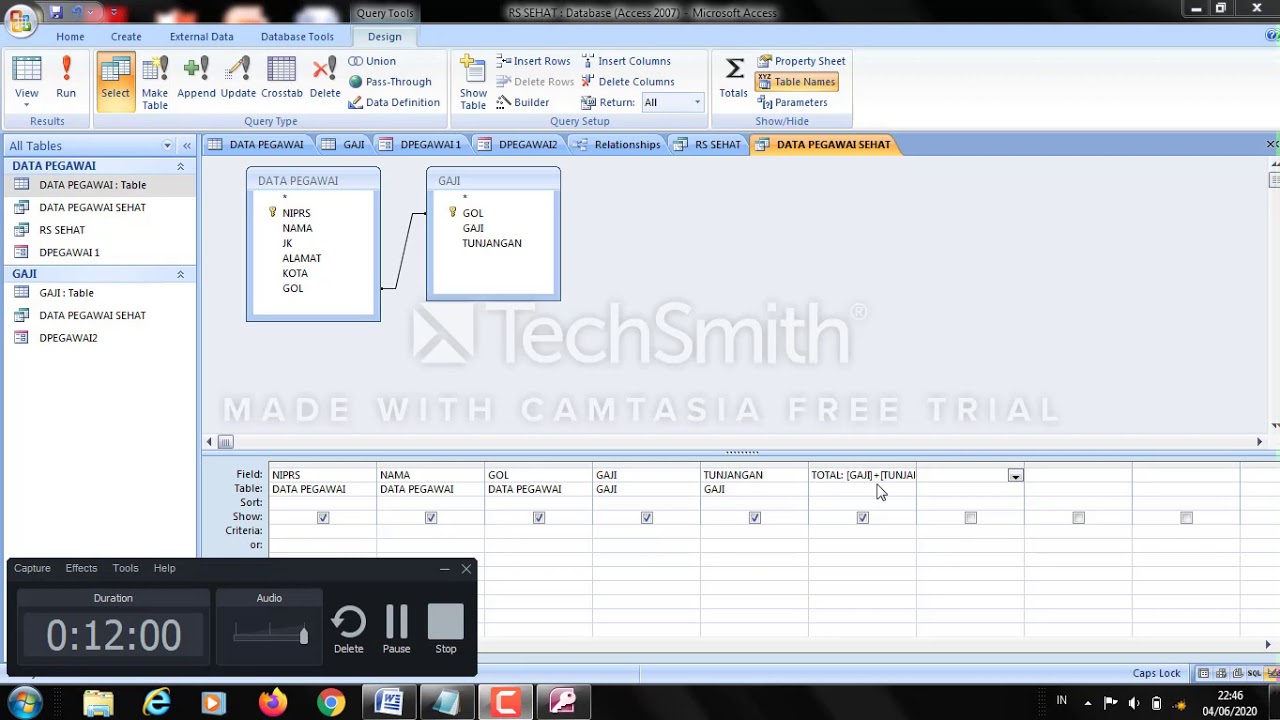The width and height of the screenshot is (1280, 720).
Task: Click Pass-Through query option
Action: (x=390, y=82)
